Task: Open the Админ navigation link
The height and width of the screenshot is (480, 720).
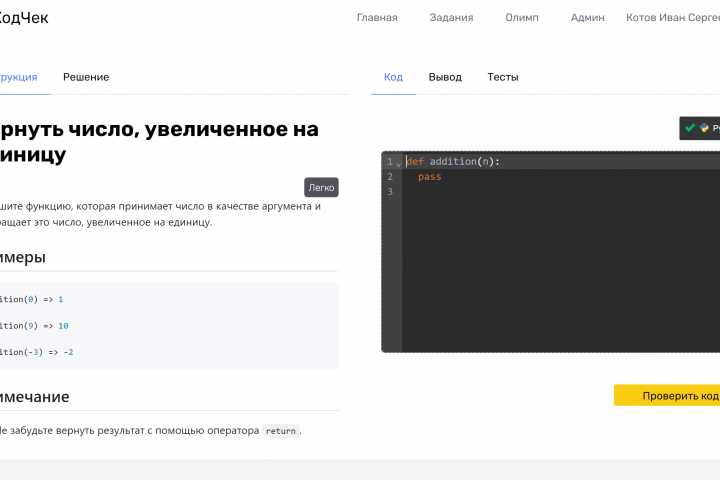Action: coord(587,17)
